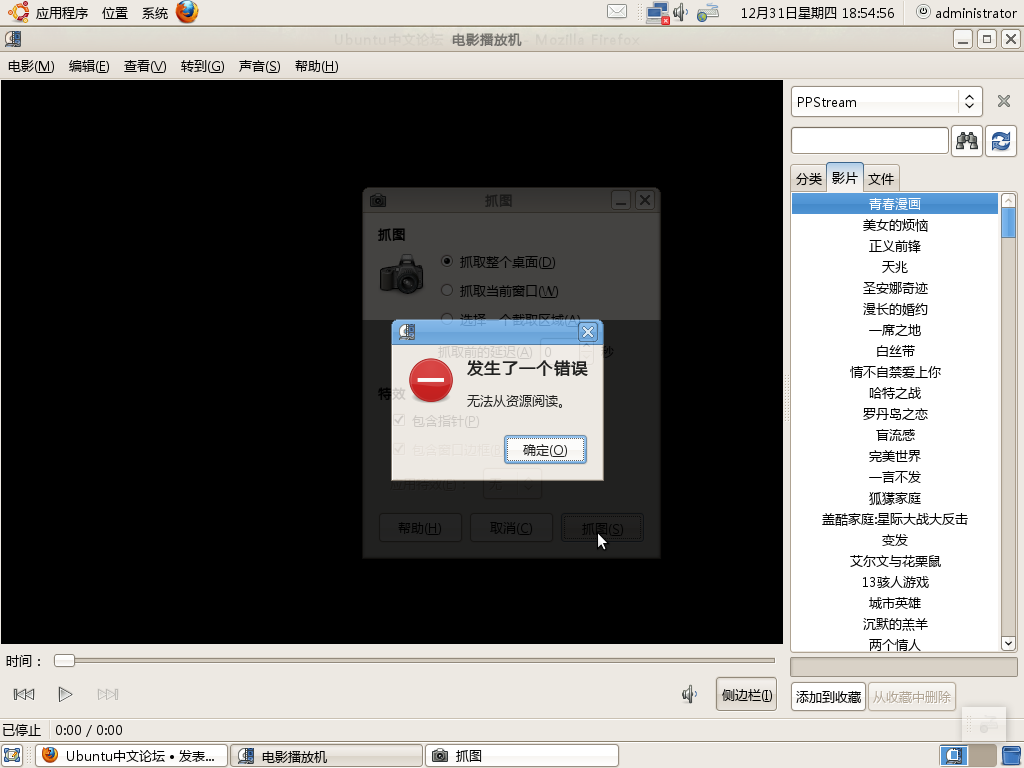Select 天兆 in the movie list
This screenshot has height=768, width=1024.
pyautogui.click(x=895, y=267)
